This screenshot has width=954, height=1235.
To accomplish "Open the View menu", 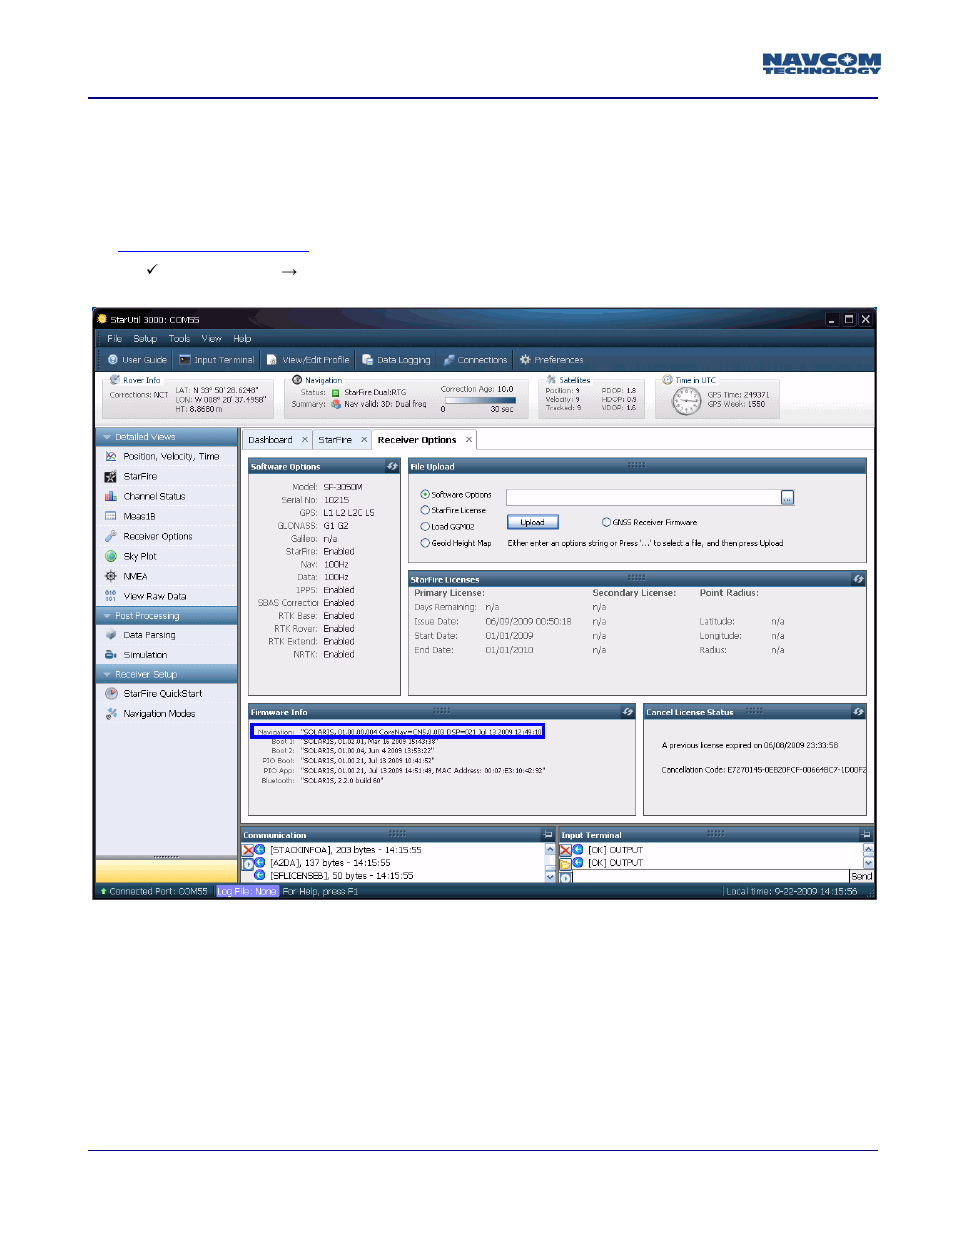I will click(x=211, y=339).
